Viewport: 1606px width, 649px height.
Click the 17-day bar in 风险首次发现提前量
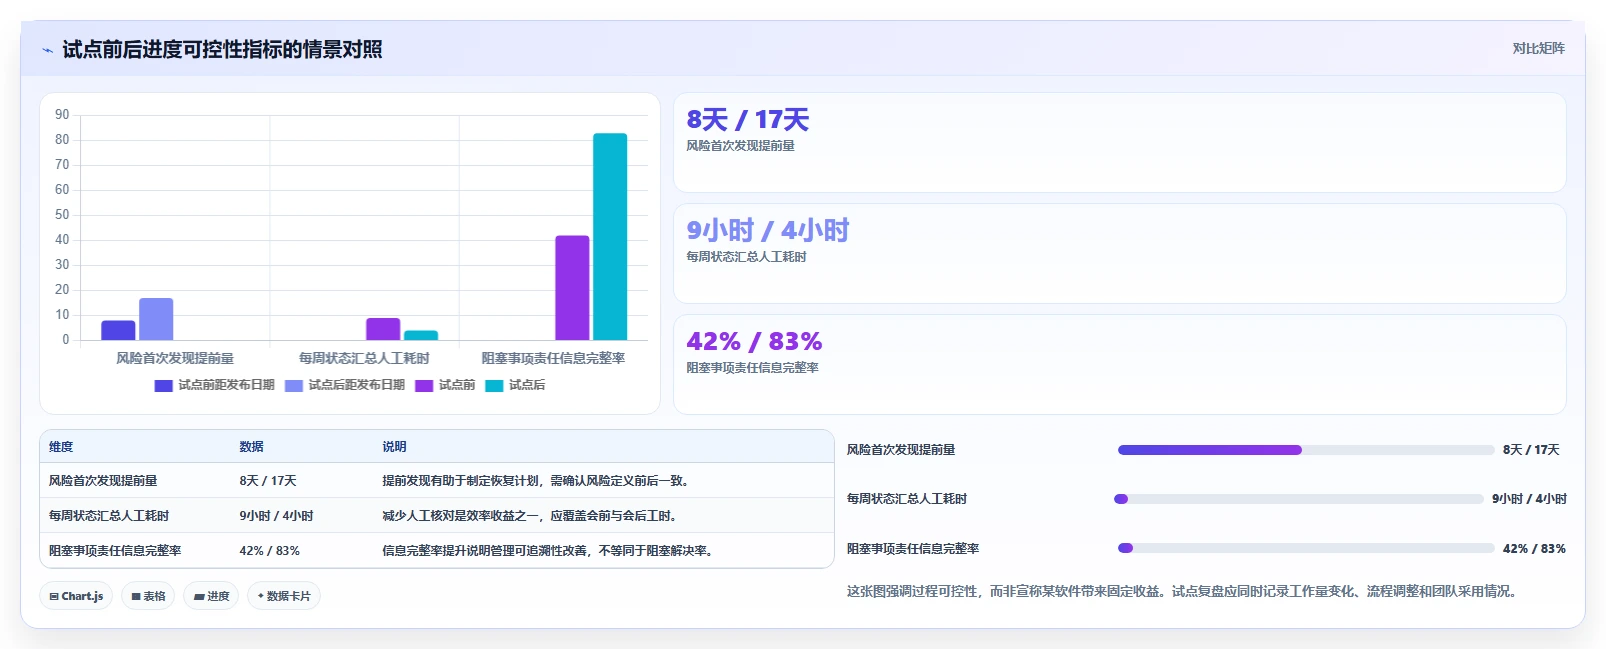pyautogui.click(x=156, y=319)
